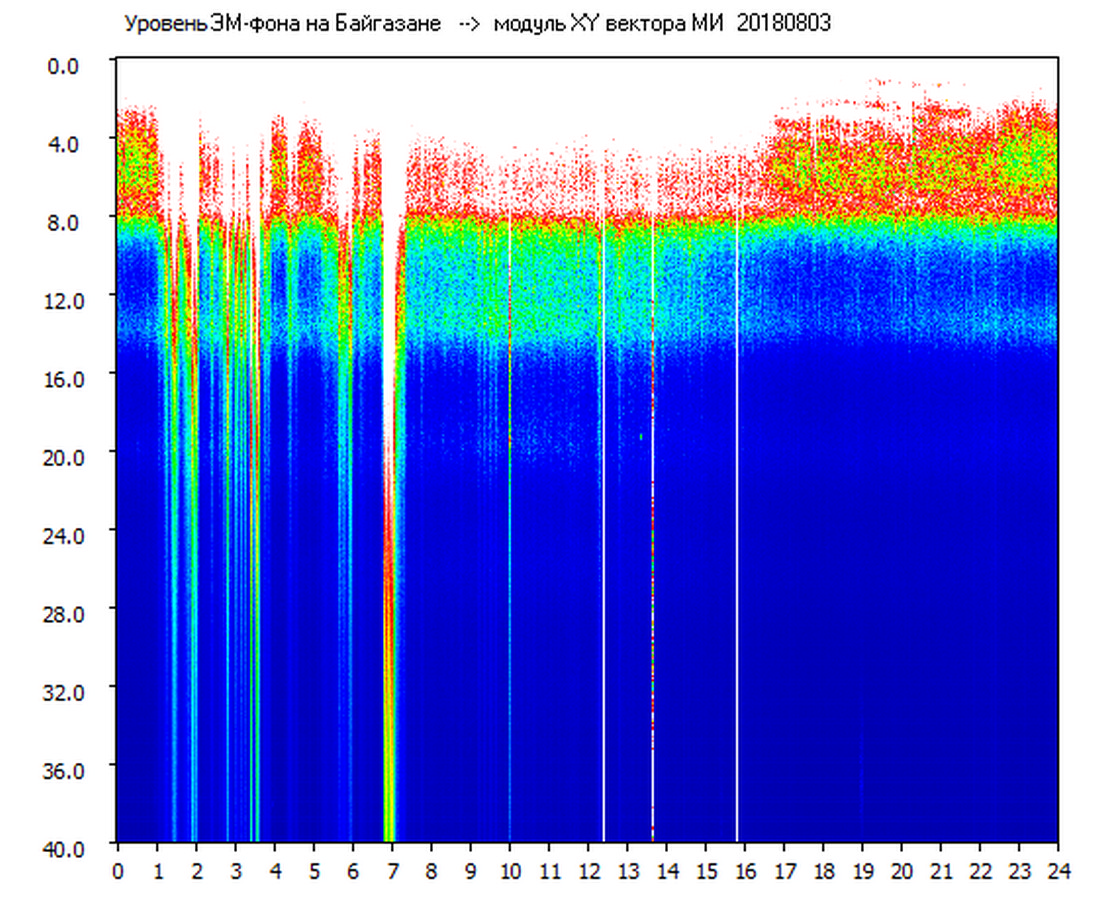Click hour 24 label on horizontal axis
Screen dimensions: 1096x900
(1058, 871)
